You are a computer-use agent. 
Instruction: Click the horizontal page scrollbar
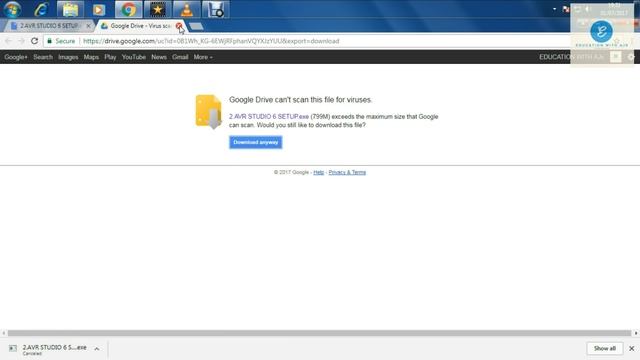(x=319, y=333)
